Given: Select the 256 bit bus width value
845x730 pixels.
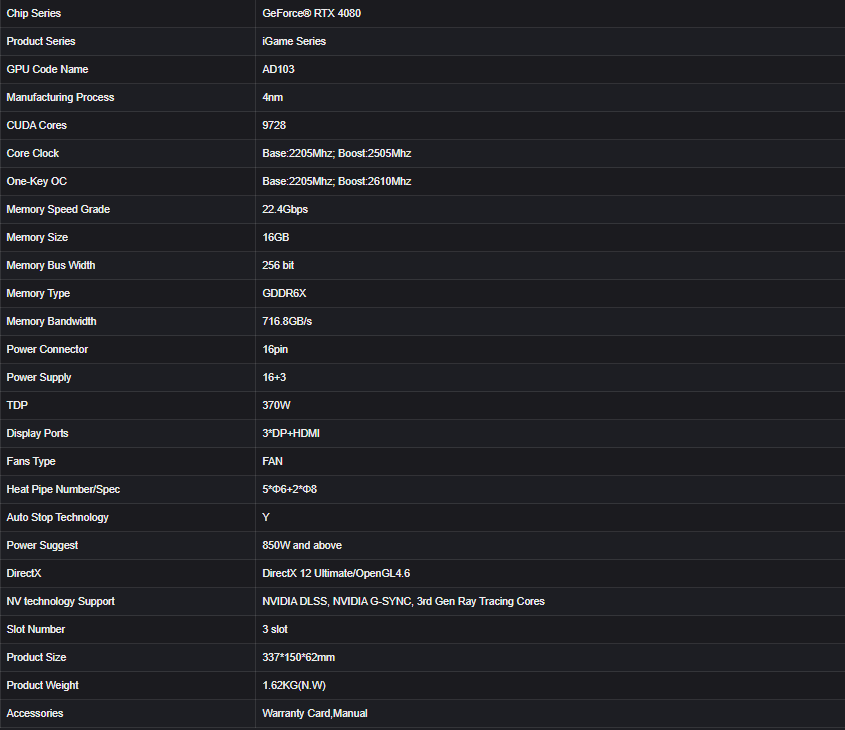Looking at the screenshot, I should (278, 266).
